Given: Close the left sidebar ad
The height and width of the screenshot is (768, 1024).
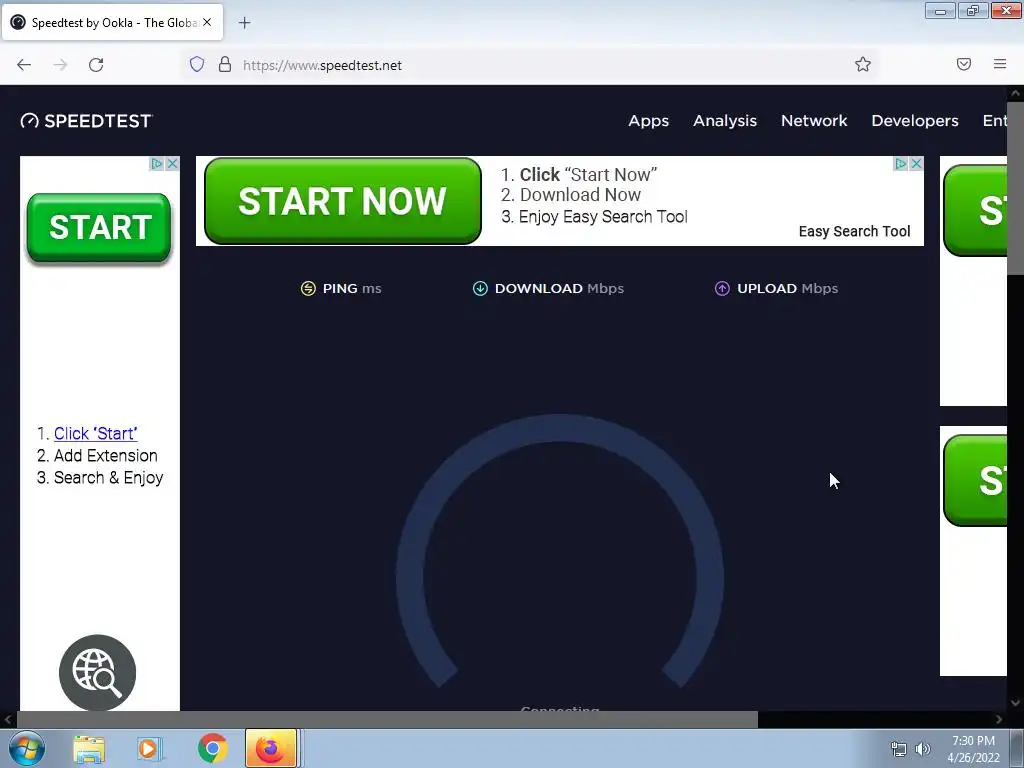Looking at the screenshot, I should click(172, 164).
